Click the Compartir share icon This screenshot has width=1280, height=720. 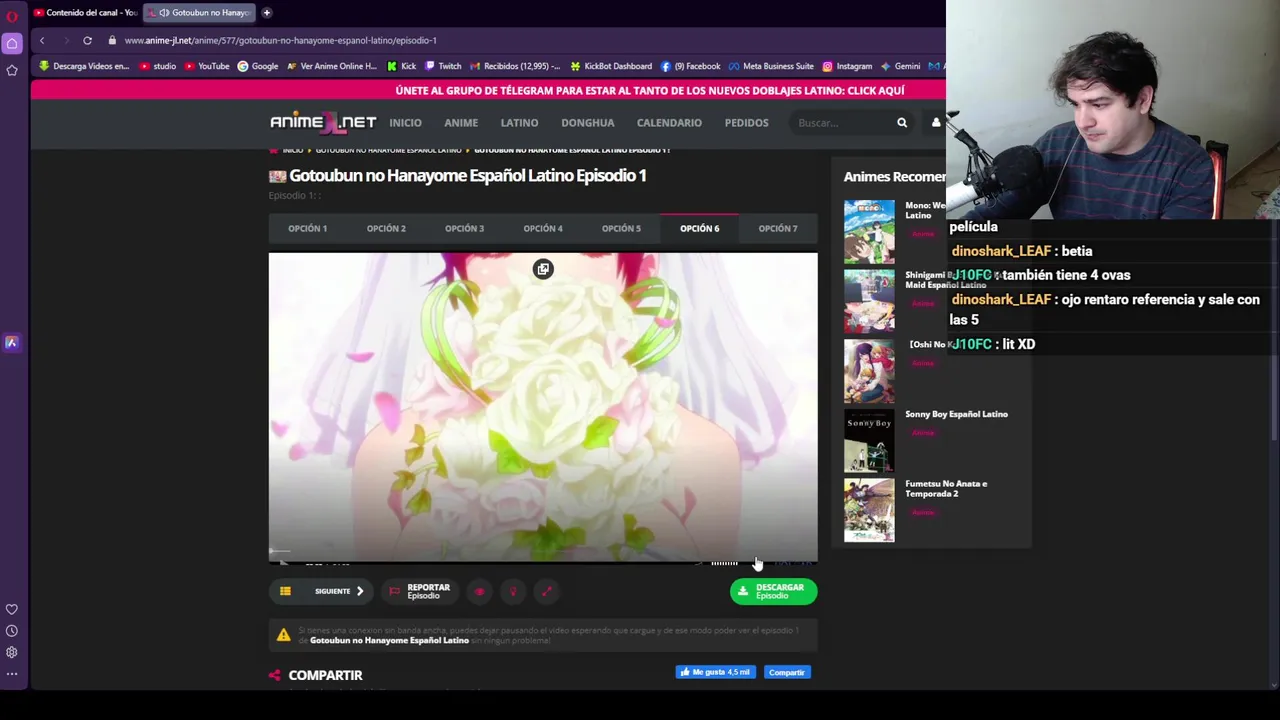click(x=275, y=675)
